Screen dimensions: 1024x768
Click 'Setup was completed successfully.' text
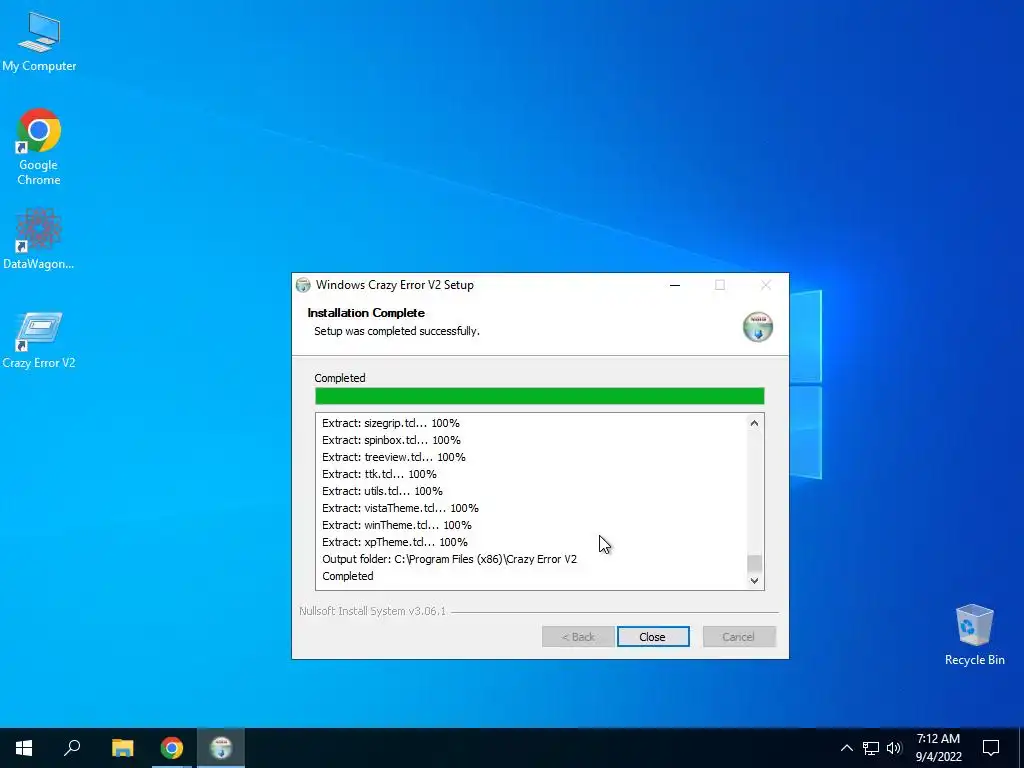point(397,331)
